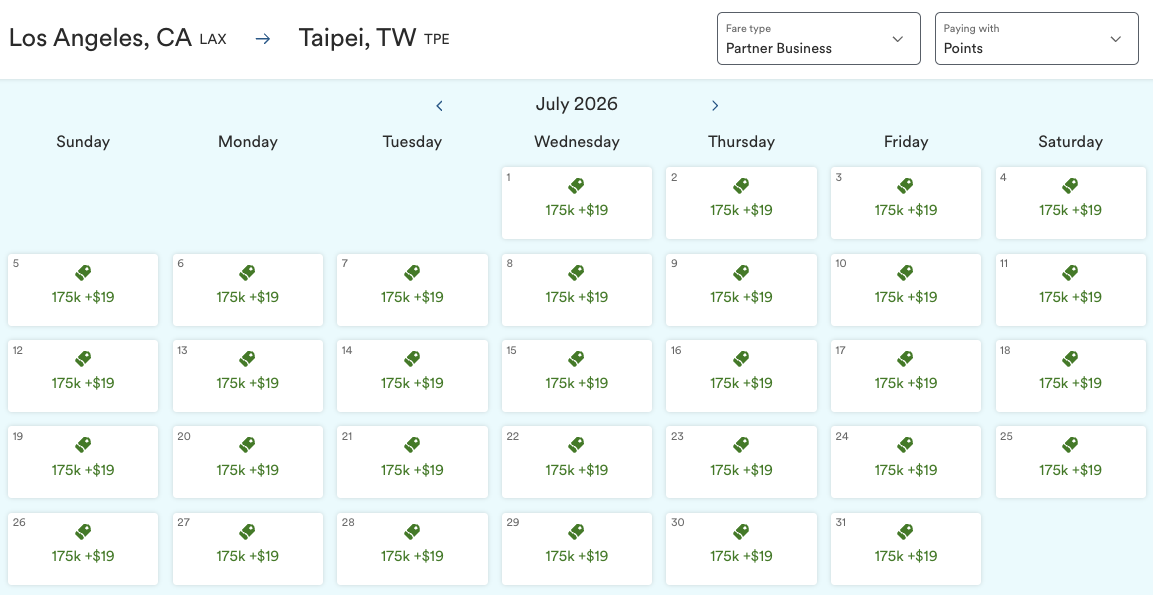Select the July 13 calendar cell
The width and height of the screenshot is (1153, 595).
[x=247, y=375]
